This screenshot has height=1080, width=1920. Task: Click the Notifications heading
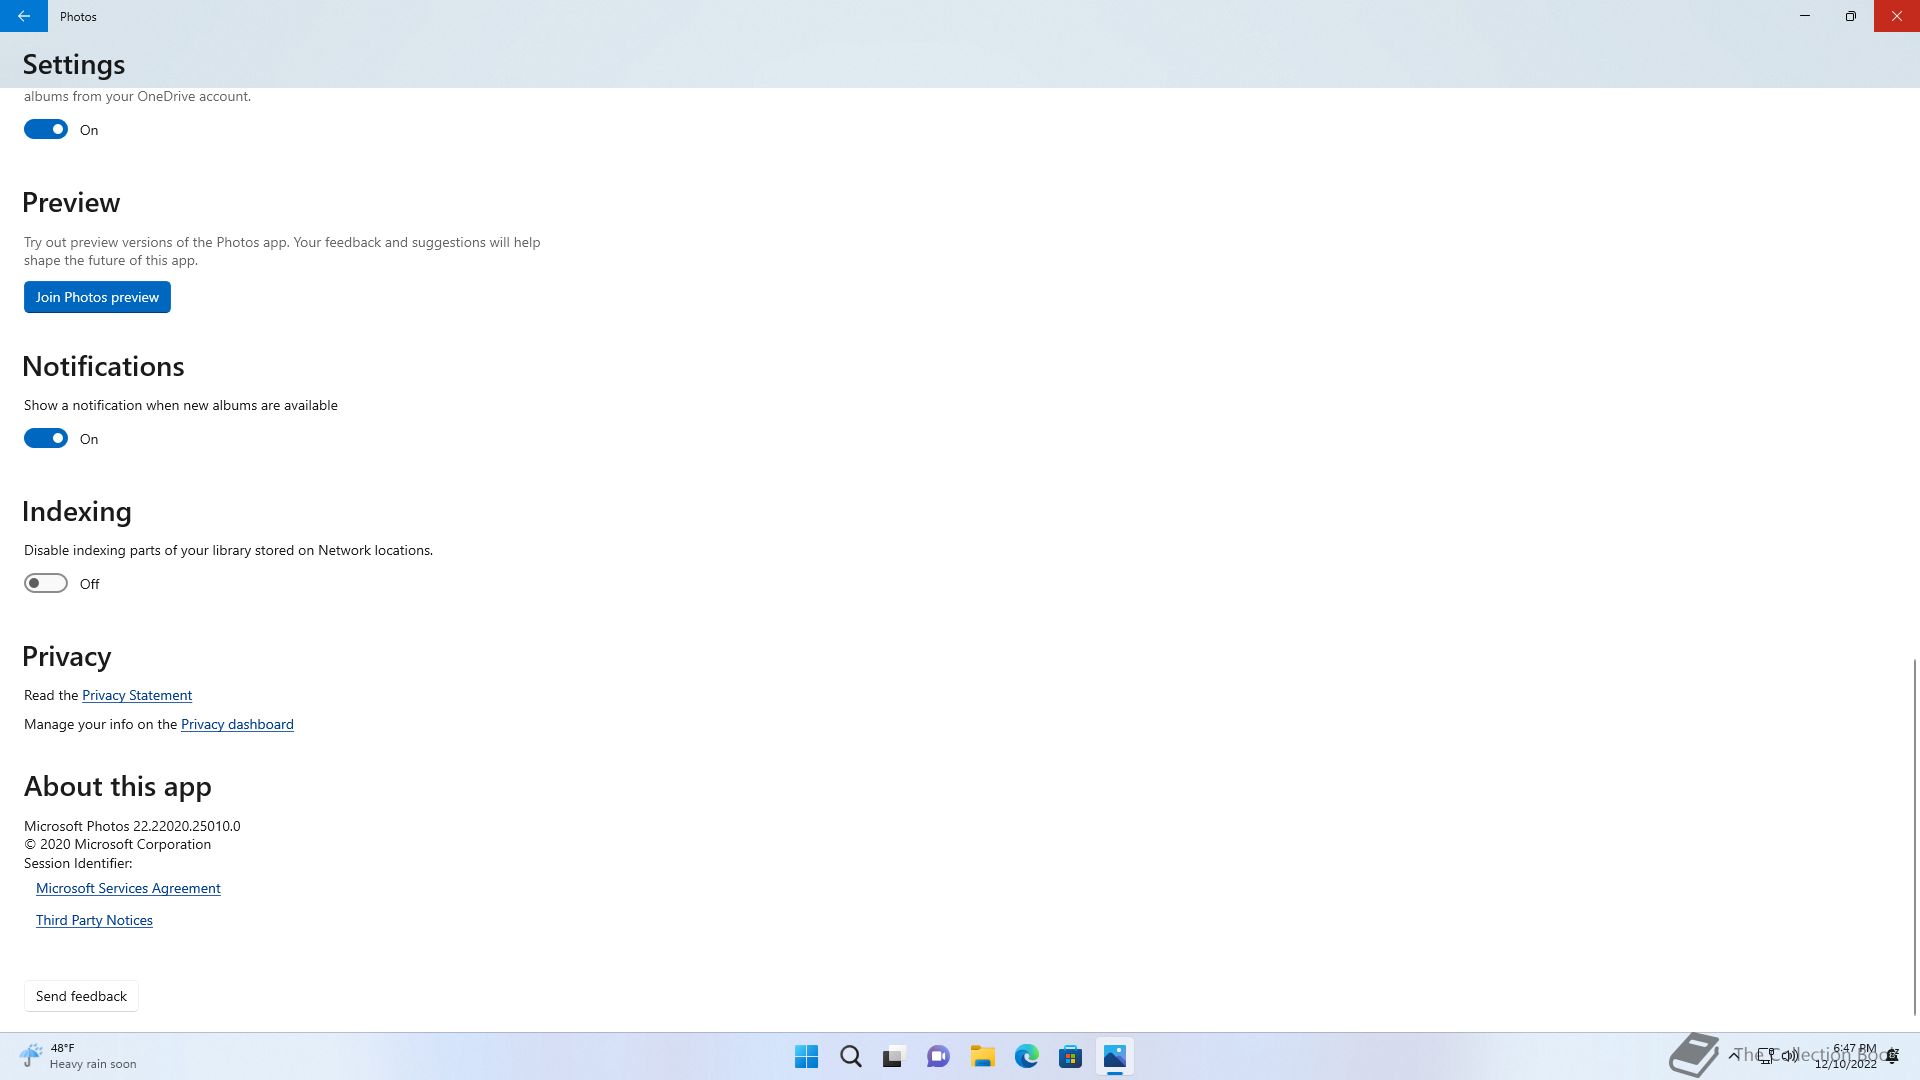[x=103, y=366]
